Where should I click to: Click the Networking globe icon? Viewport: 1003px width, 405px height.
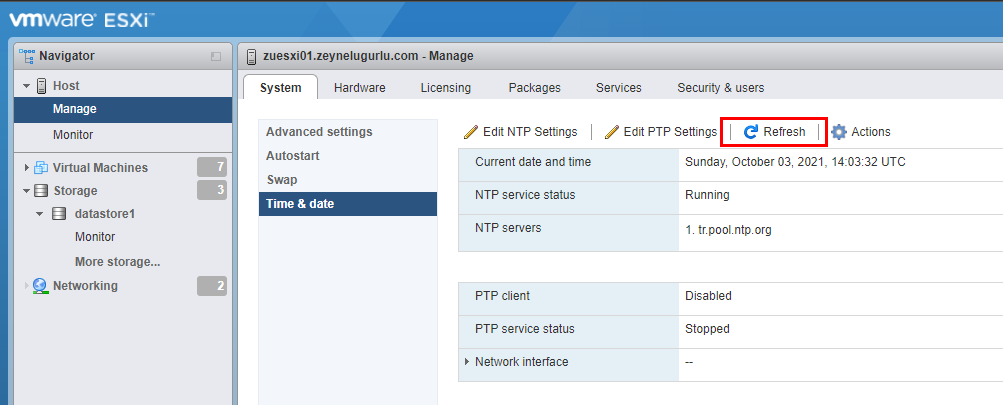pyautogui.click(x=40, y=286)
